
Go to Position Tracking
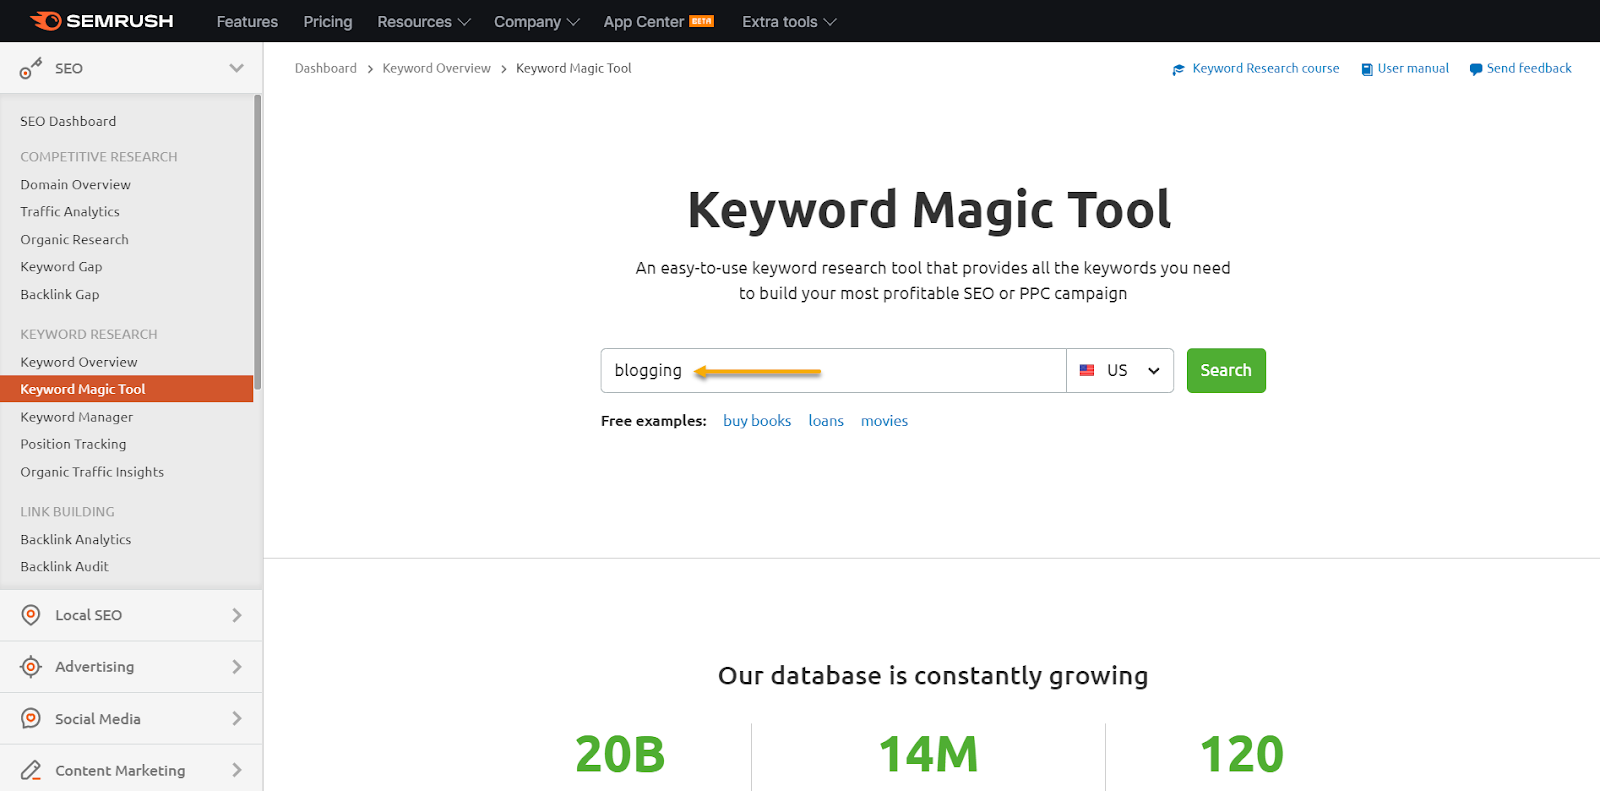pyautogui.click(x=73, y=444)
